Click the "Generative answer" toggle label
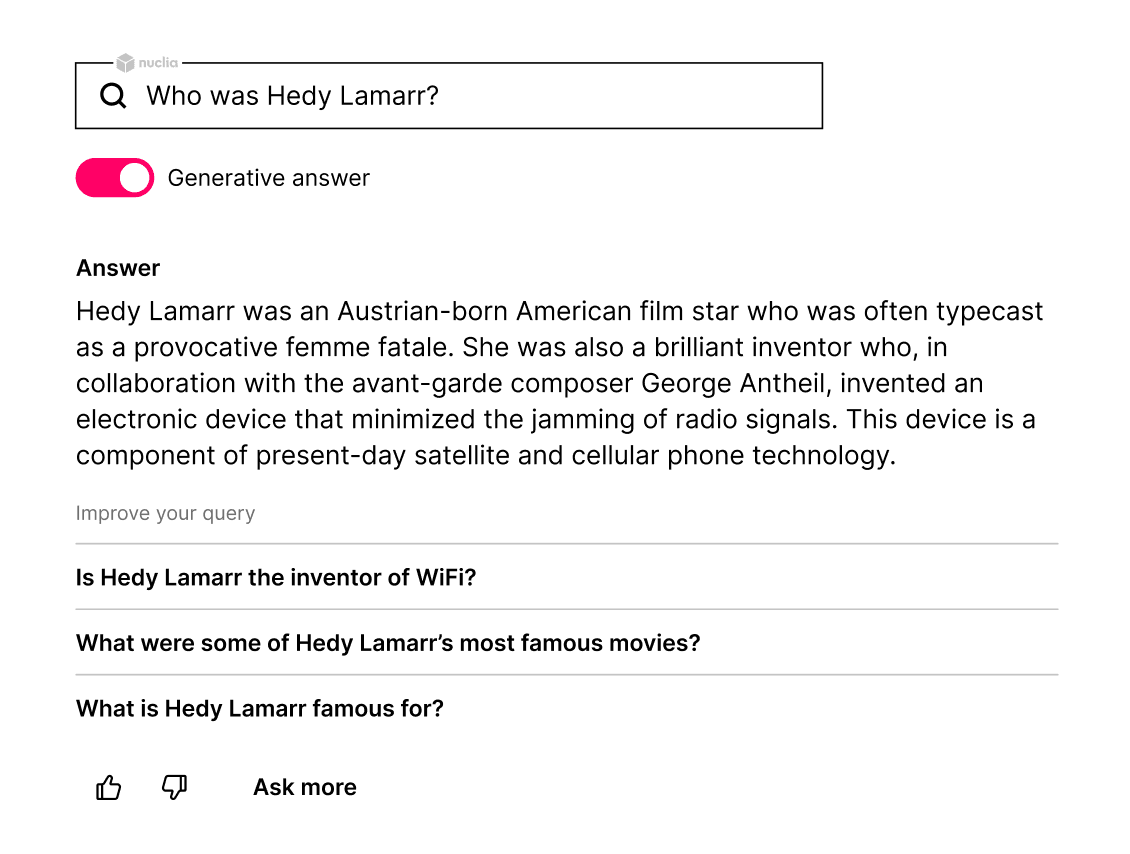 point(268,178)
